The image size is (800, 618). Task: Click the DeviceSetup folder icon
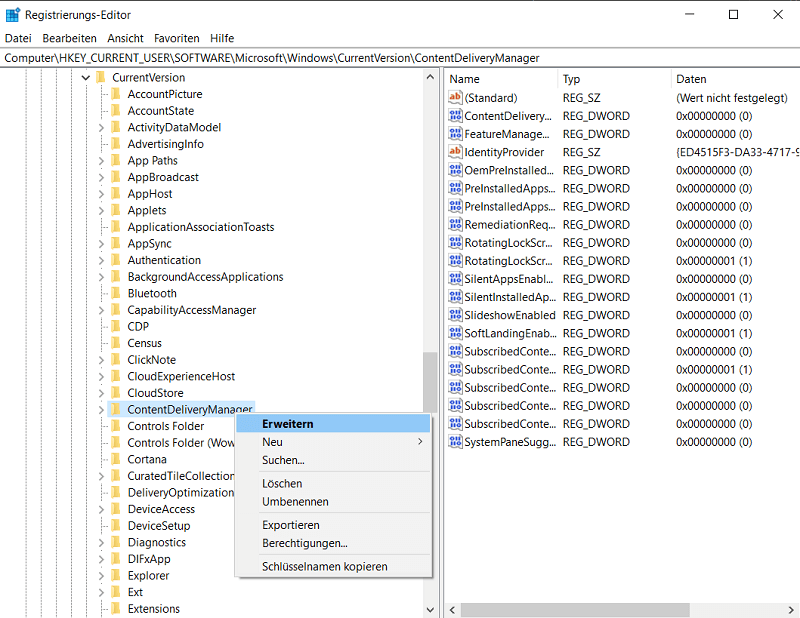pyautogui.click(x=116, y=526)
